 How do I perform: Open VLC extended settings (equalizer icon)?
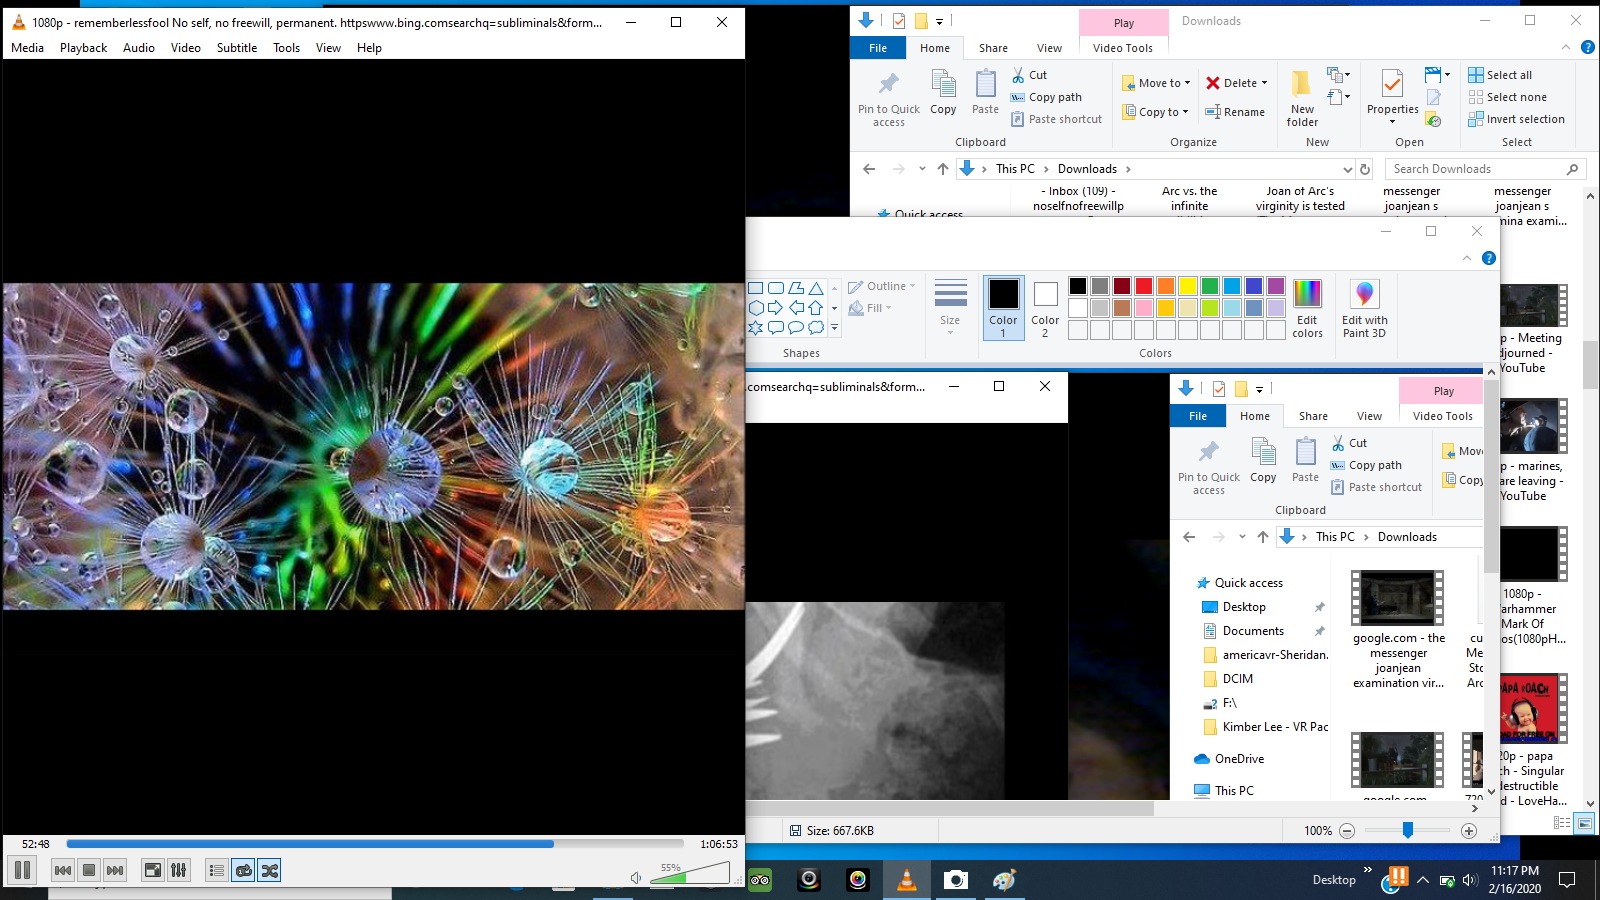[x=179, y=870]
